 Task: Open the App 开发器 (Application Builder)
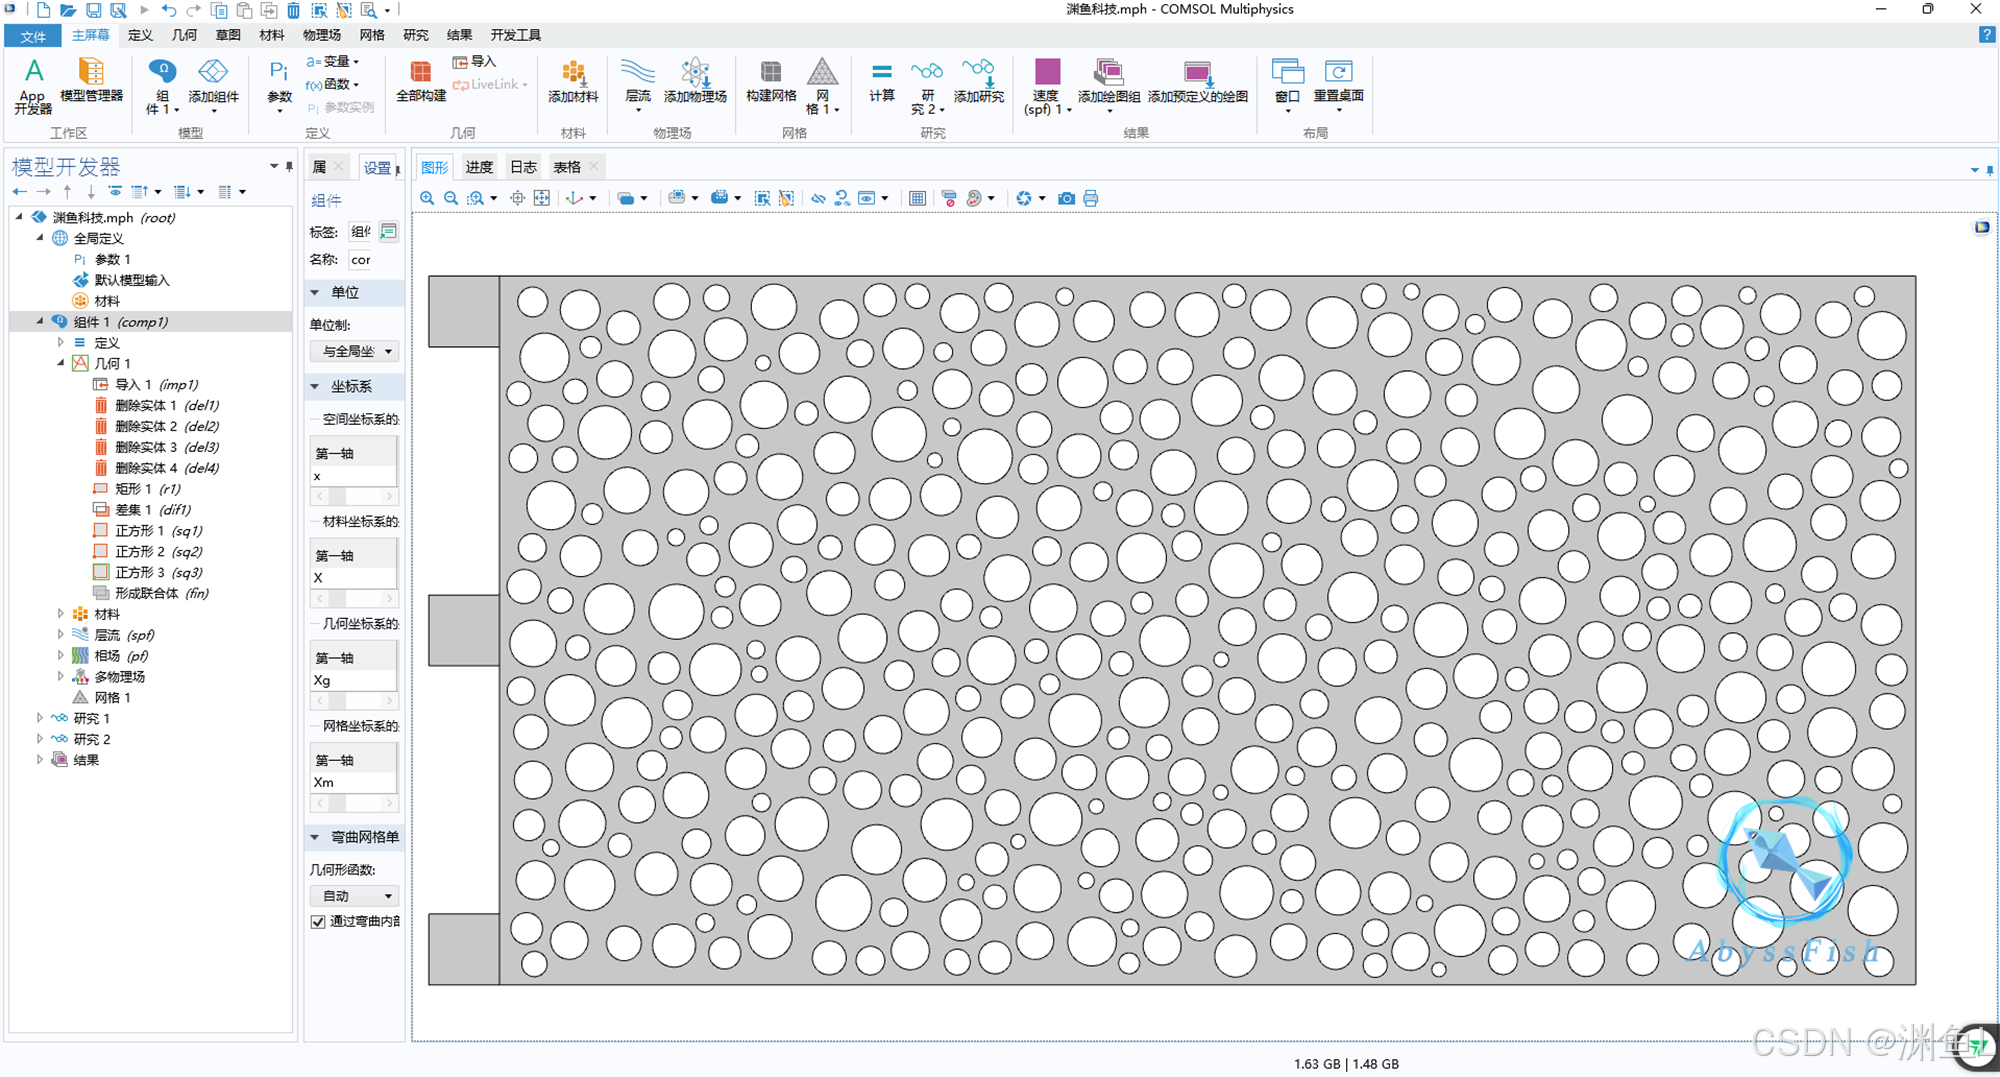click(33, 85)
